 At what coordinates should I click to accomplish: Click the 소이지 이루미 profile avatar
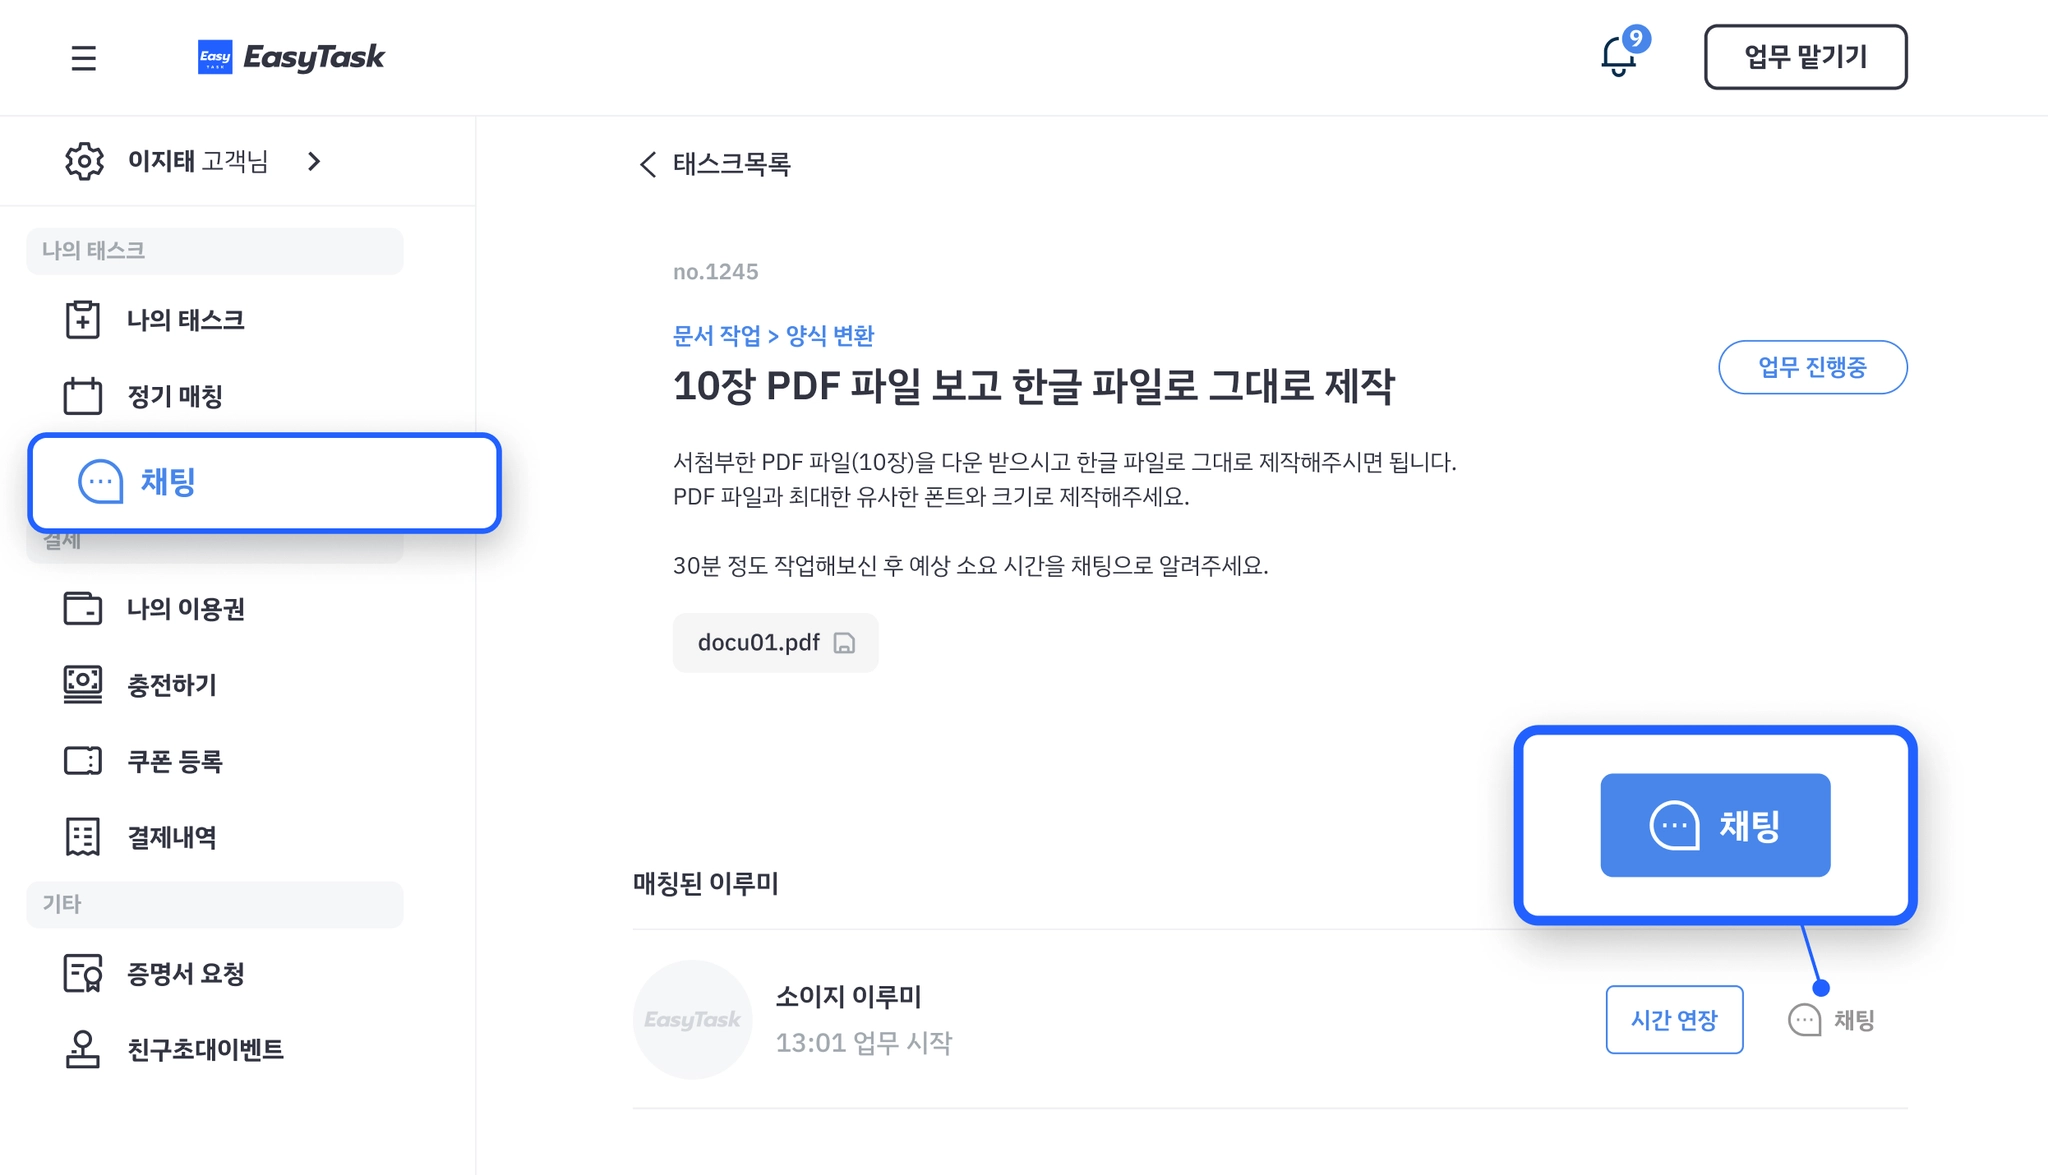pyautogui.click(x=692, y=1020)
